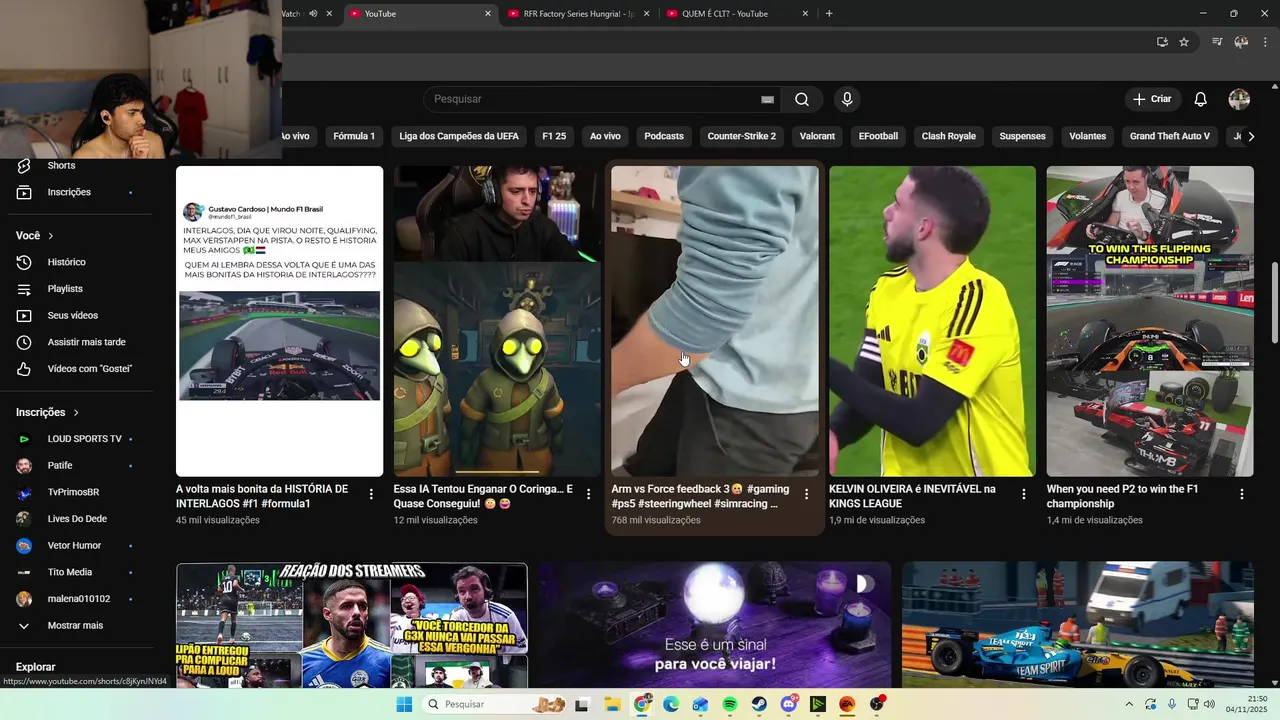The image size is (1280, 720).
Task: Open the on-screen keyboard in search box
Action: pyautogui.click(x=767, y=99)
